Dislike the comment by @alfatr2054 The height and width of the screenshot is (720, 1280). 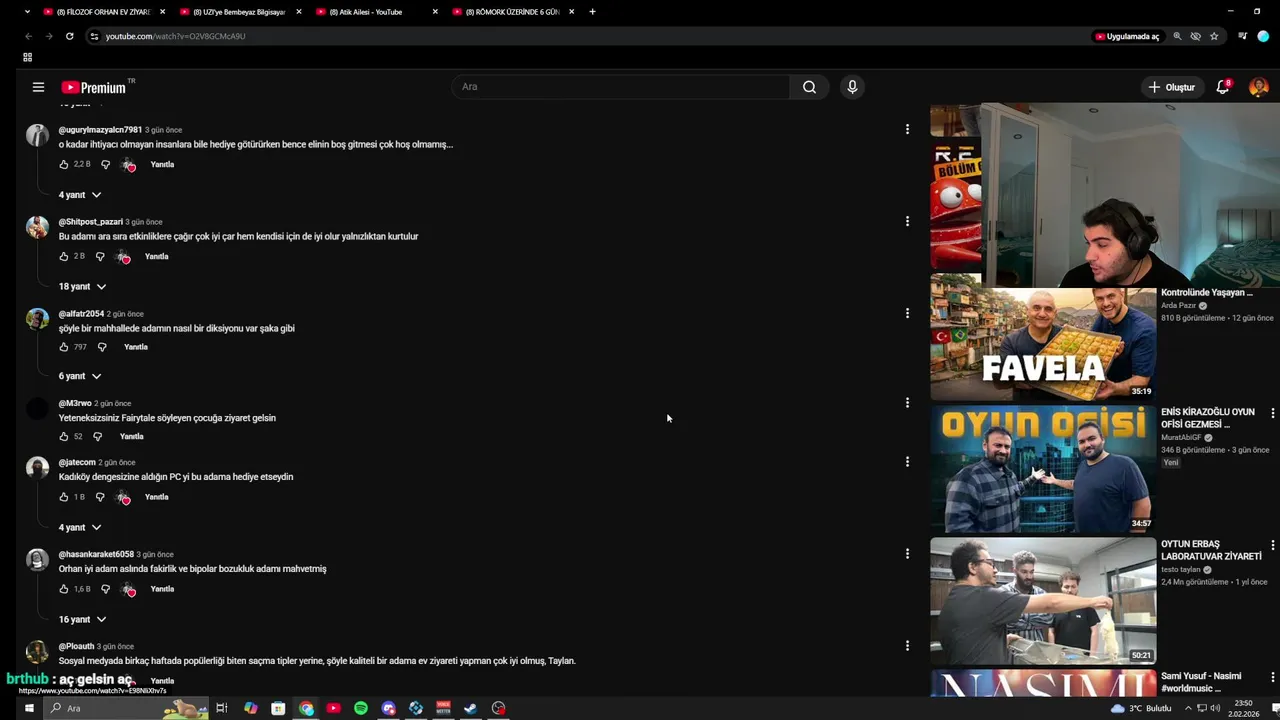pyautogui.click(x=101, y=347)
